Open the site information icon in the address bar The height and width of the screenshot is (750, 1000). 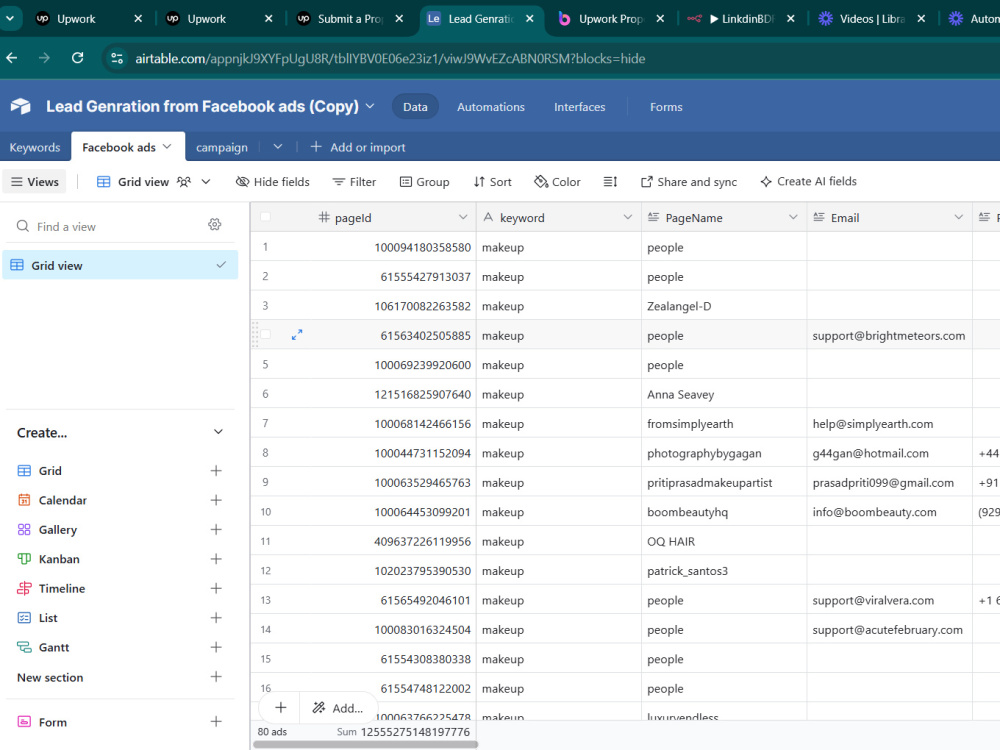tap(117, 58)
